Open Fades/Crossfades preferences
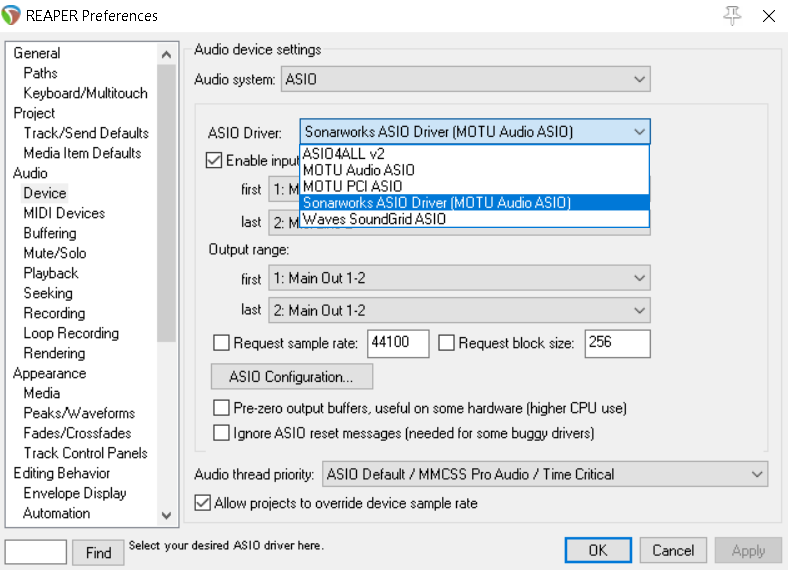The height and width of the screenshot is (570, 788). [x=77, y=433]
